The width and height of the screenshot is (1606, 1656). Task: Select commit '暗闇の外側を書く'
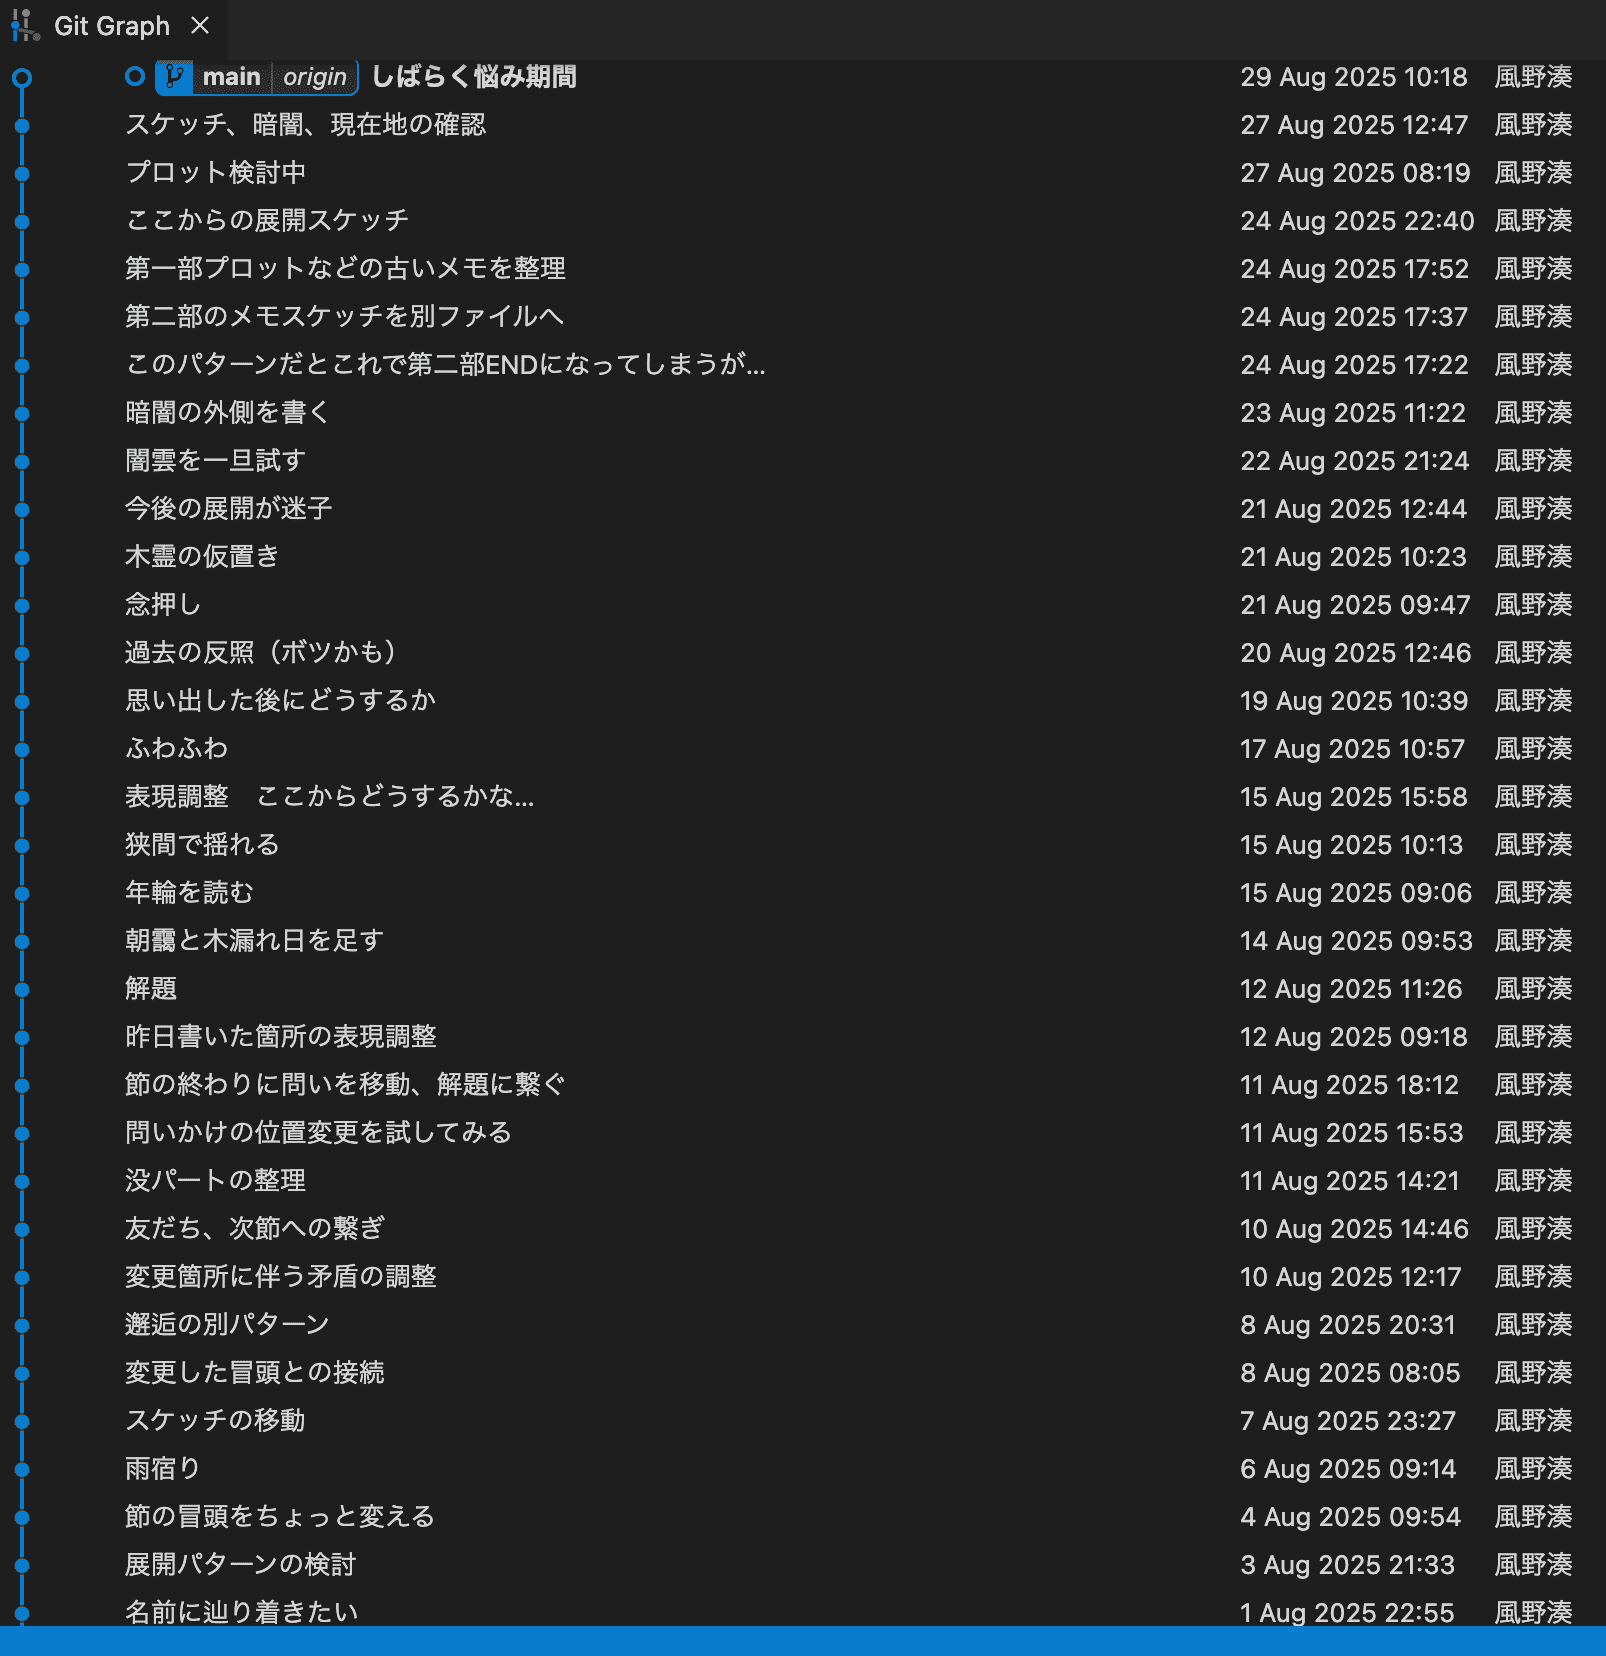point(227,413)
